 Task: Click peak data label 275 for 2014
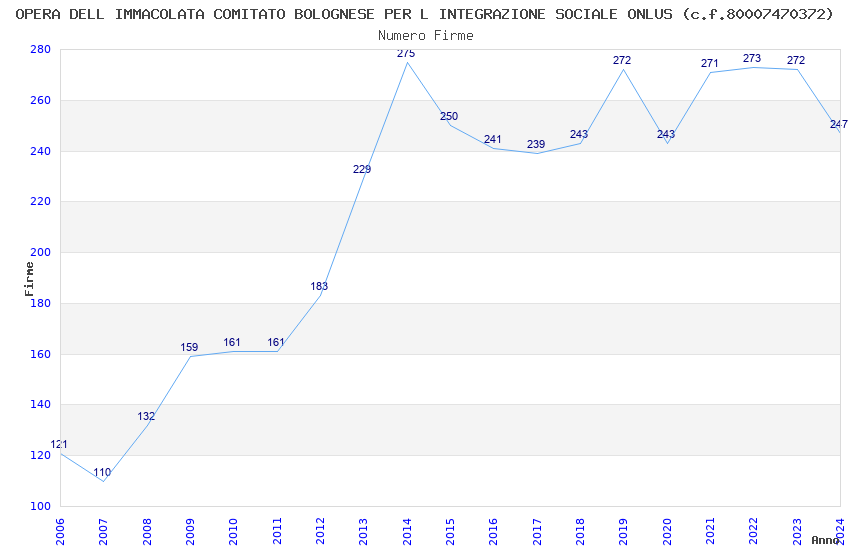point(406,53)
